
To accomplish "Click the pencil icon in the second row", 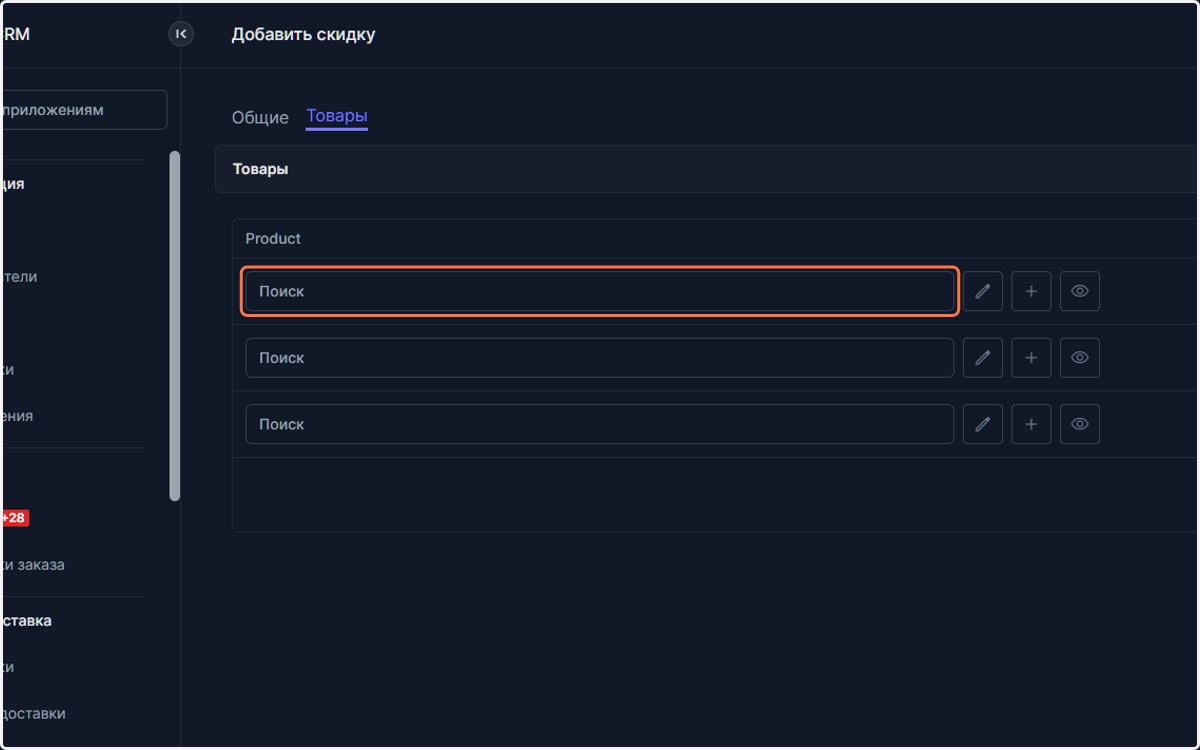I will click(983, 357).
